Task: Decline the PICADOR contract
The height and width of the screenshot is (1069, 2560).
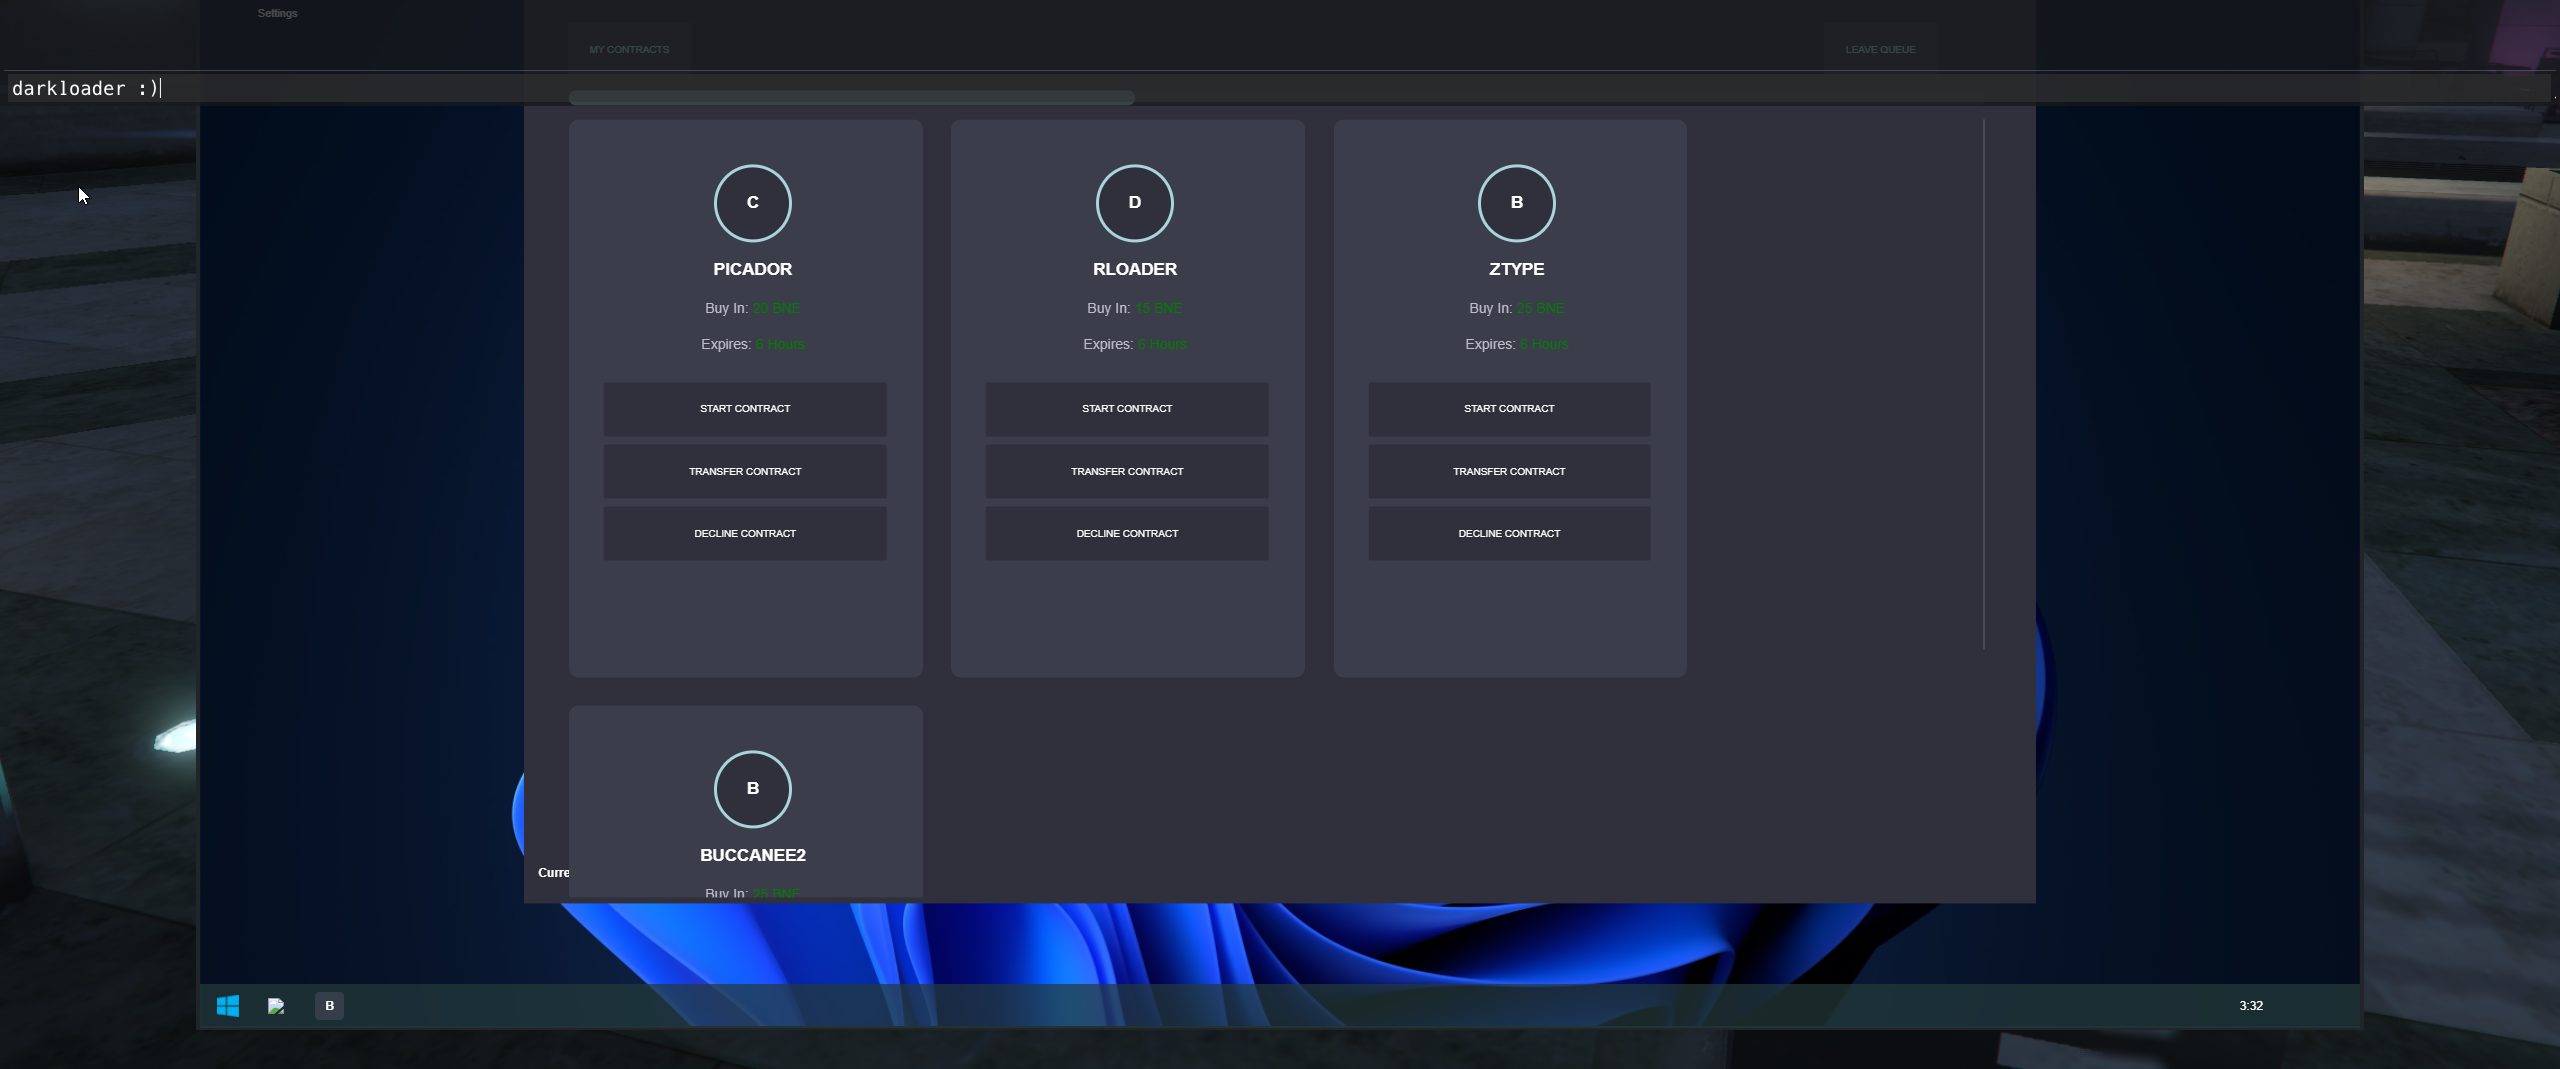Action: click(745, 533)
